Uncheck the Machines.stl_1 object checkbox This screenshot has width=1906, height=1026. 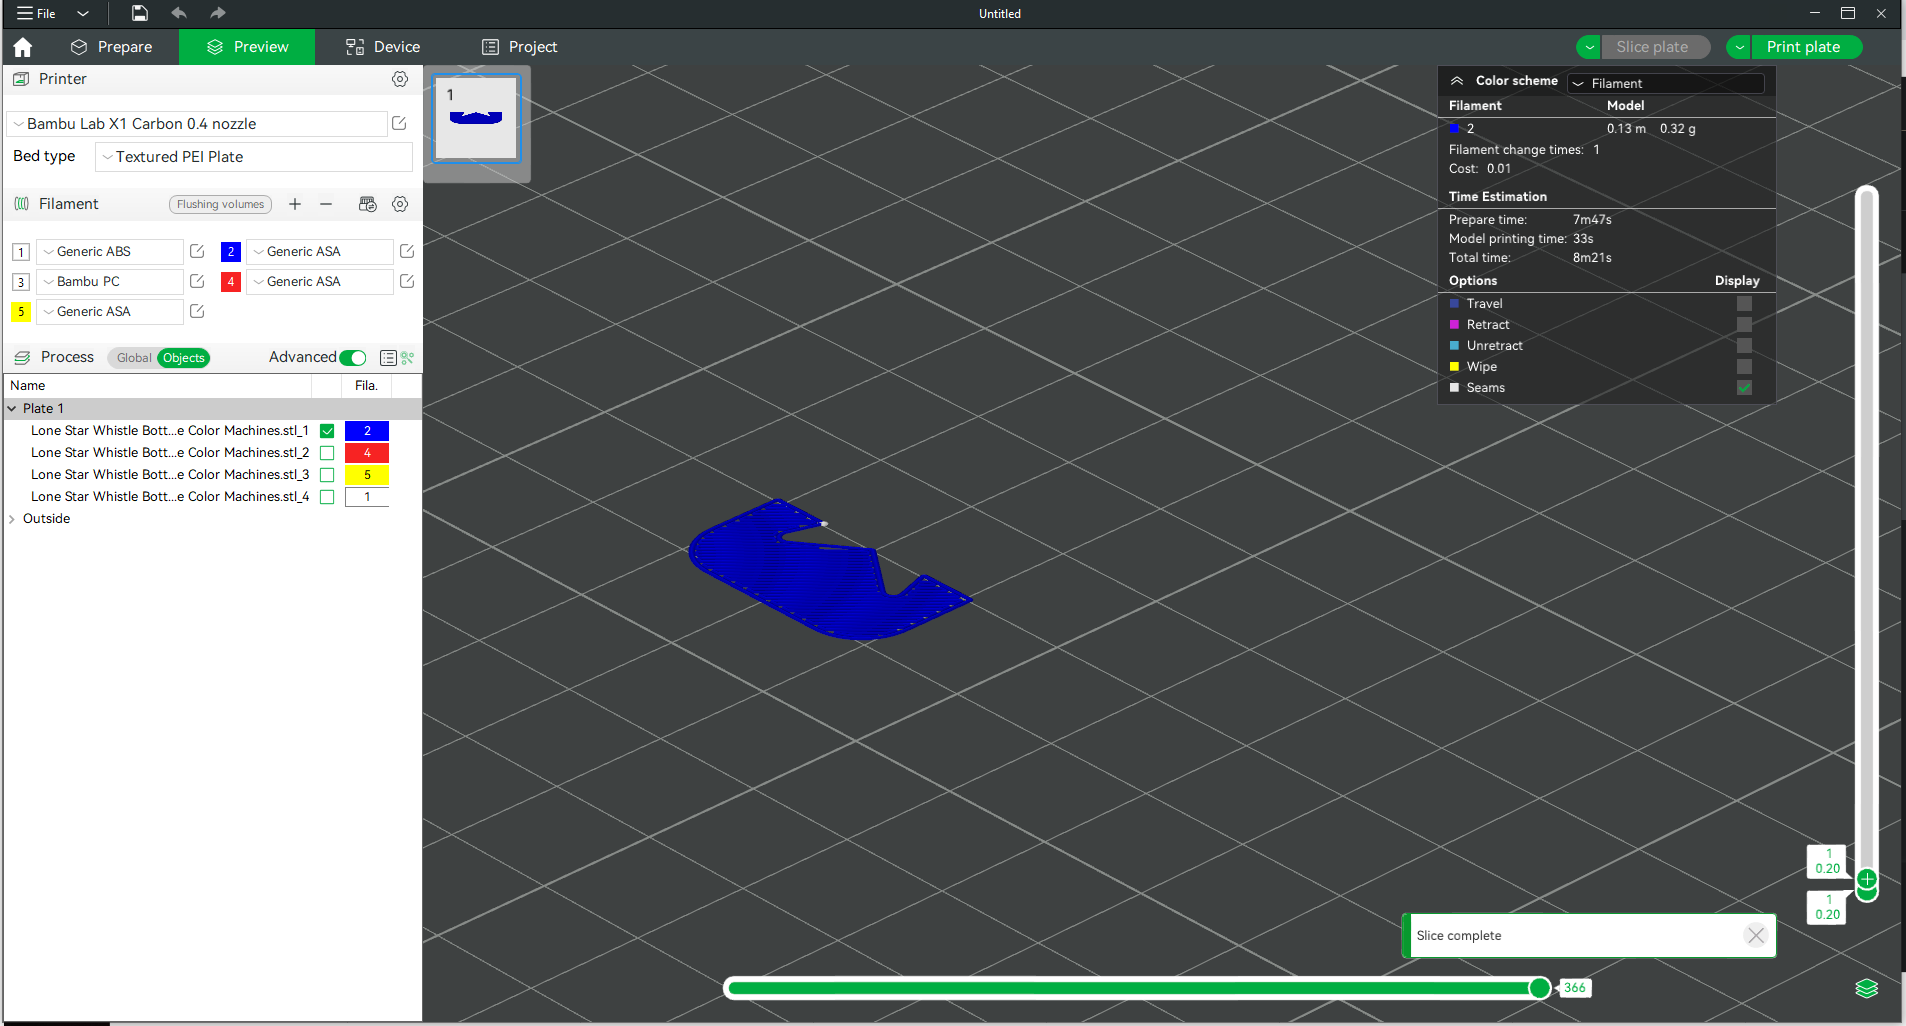(x=327, y=431)
